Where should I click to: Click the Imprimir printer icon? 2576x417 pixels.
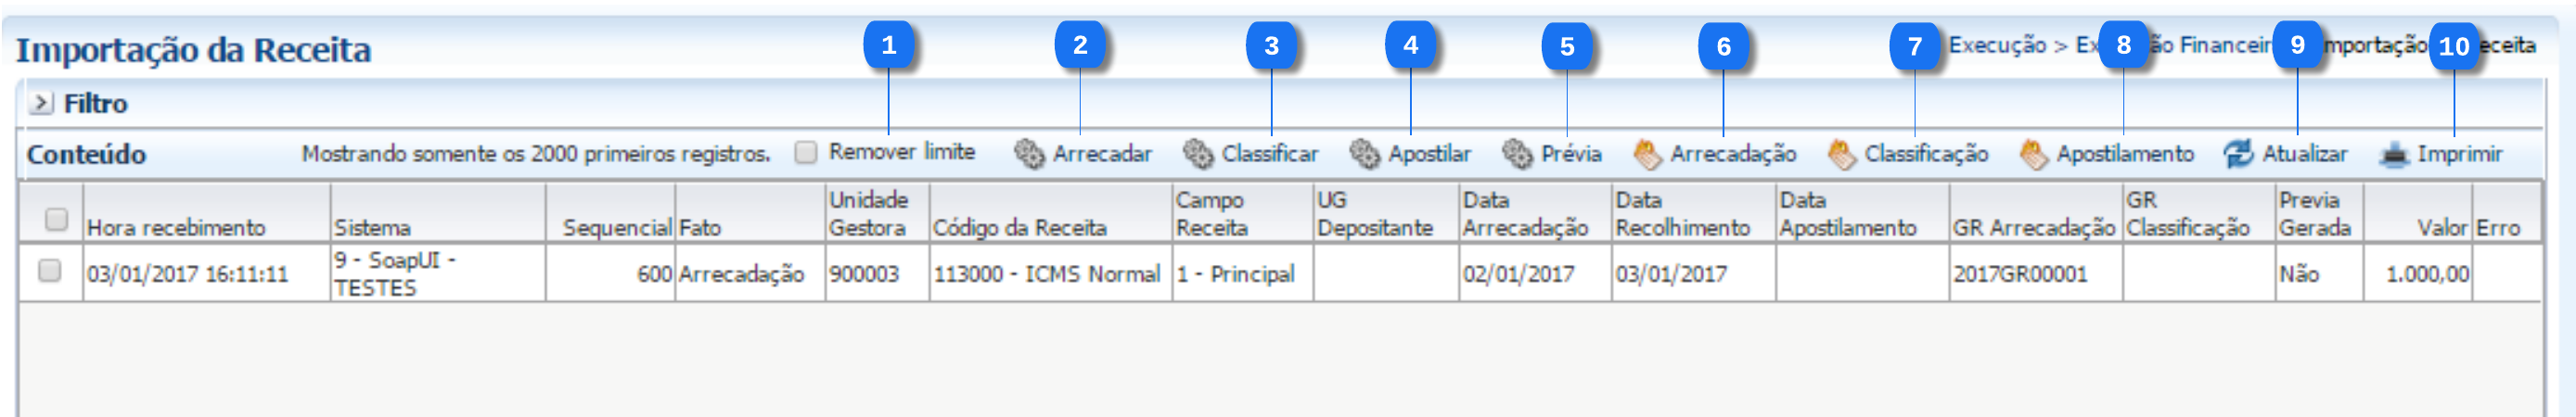coord(2394,154)
